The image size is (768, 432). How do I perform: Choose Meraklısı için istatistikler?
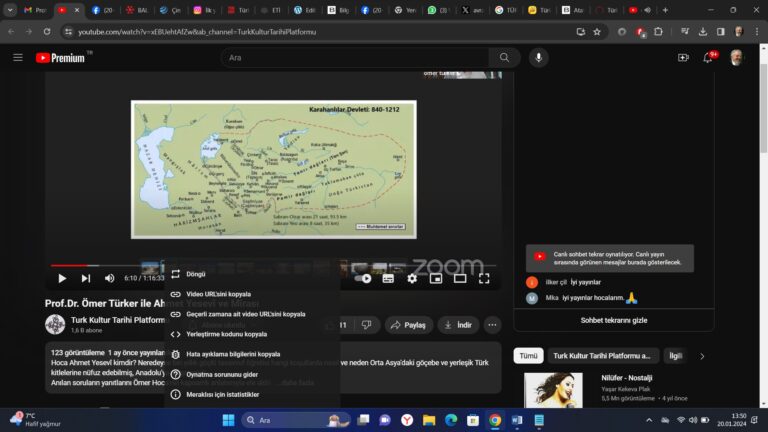click(x=252, y=394)
